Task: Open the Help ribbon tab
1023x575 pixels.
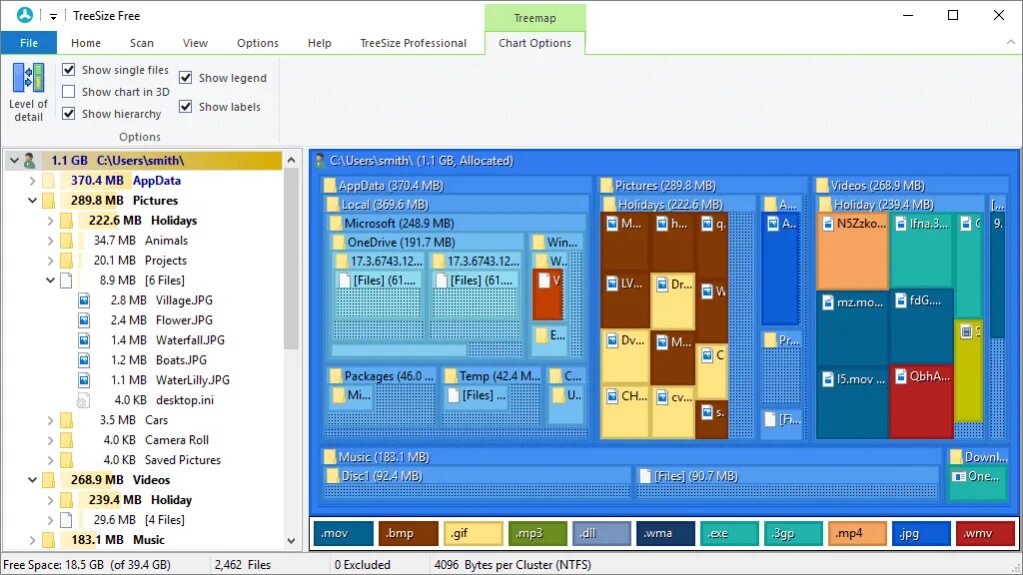Action: (320, 42)
